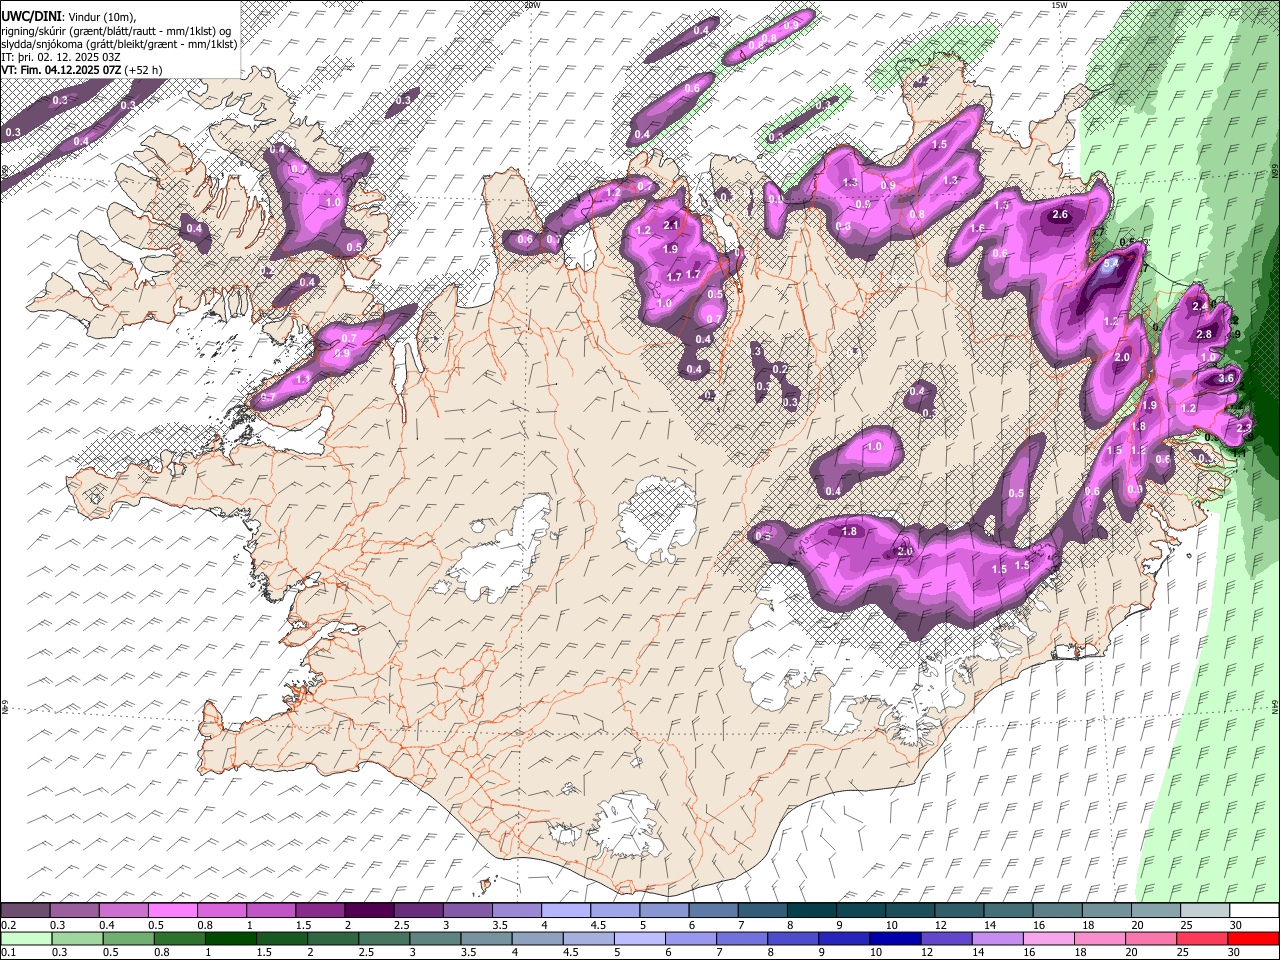Viewport: 1280px width, 960px height.
Task: Pick the 18 pink rain scale swatch
Action: (1099, 939)
